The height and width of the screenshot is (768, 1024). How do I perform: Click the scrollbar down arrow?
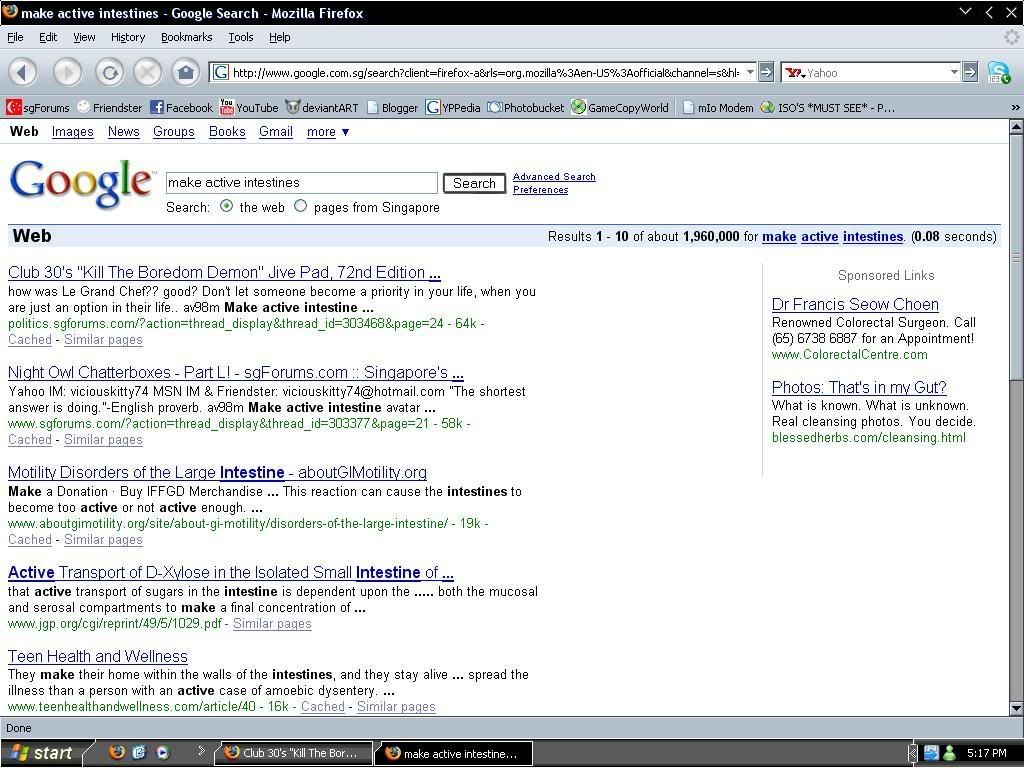(x=1016, y=707)
